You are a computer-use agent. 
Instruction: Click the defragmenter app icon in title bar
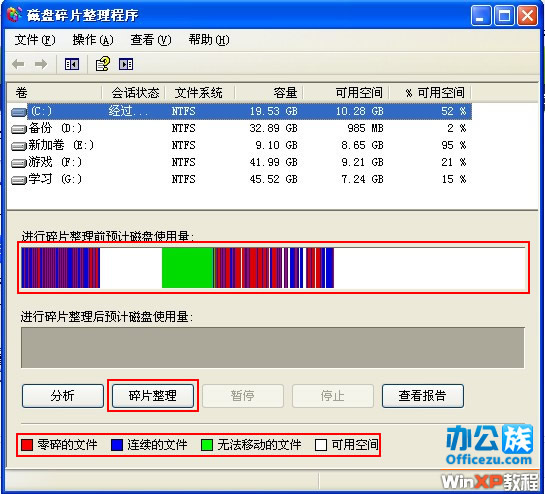pyautogui.click(x=14, y=15)
